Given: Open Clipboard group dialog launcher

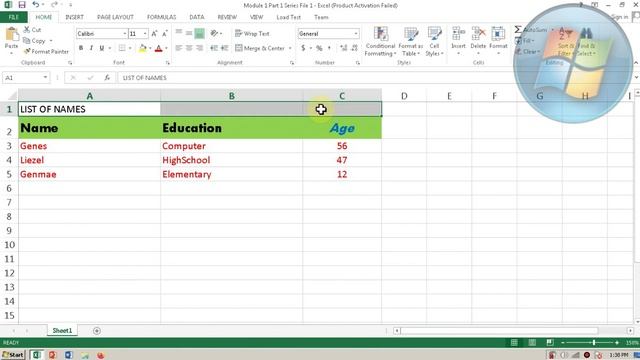Looking at the screenshot, I should pyautogui.click(x=70, y=63).
